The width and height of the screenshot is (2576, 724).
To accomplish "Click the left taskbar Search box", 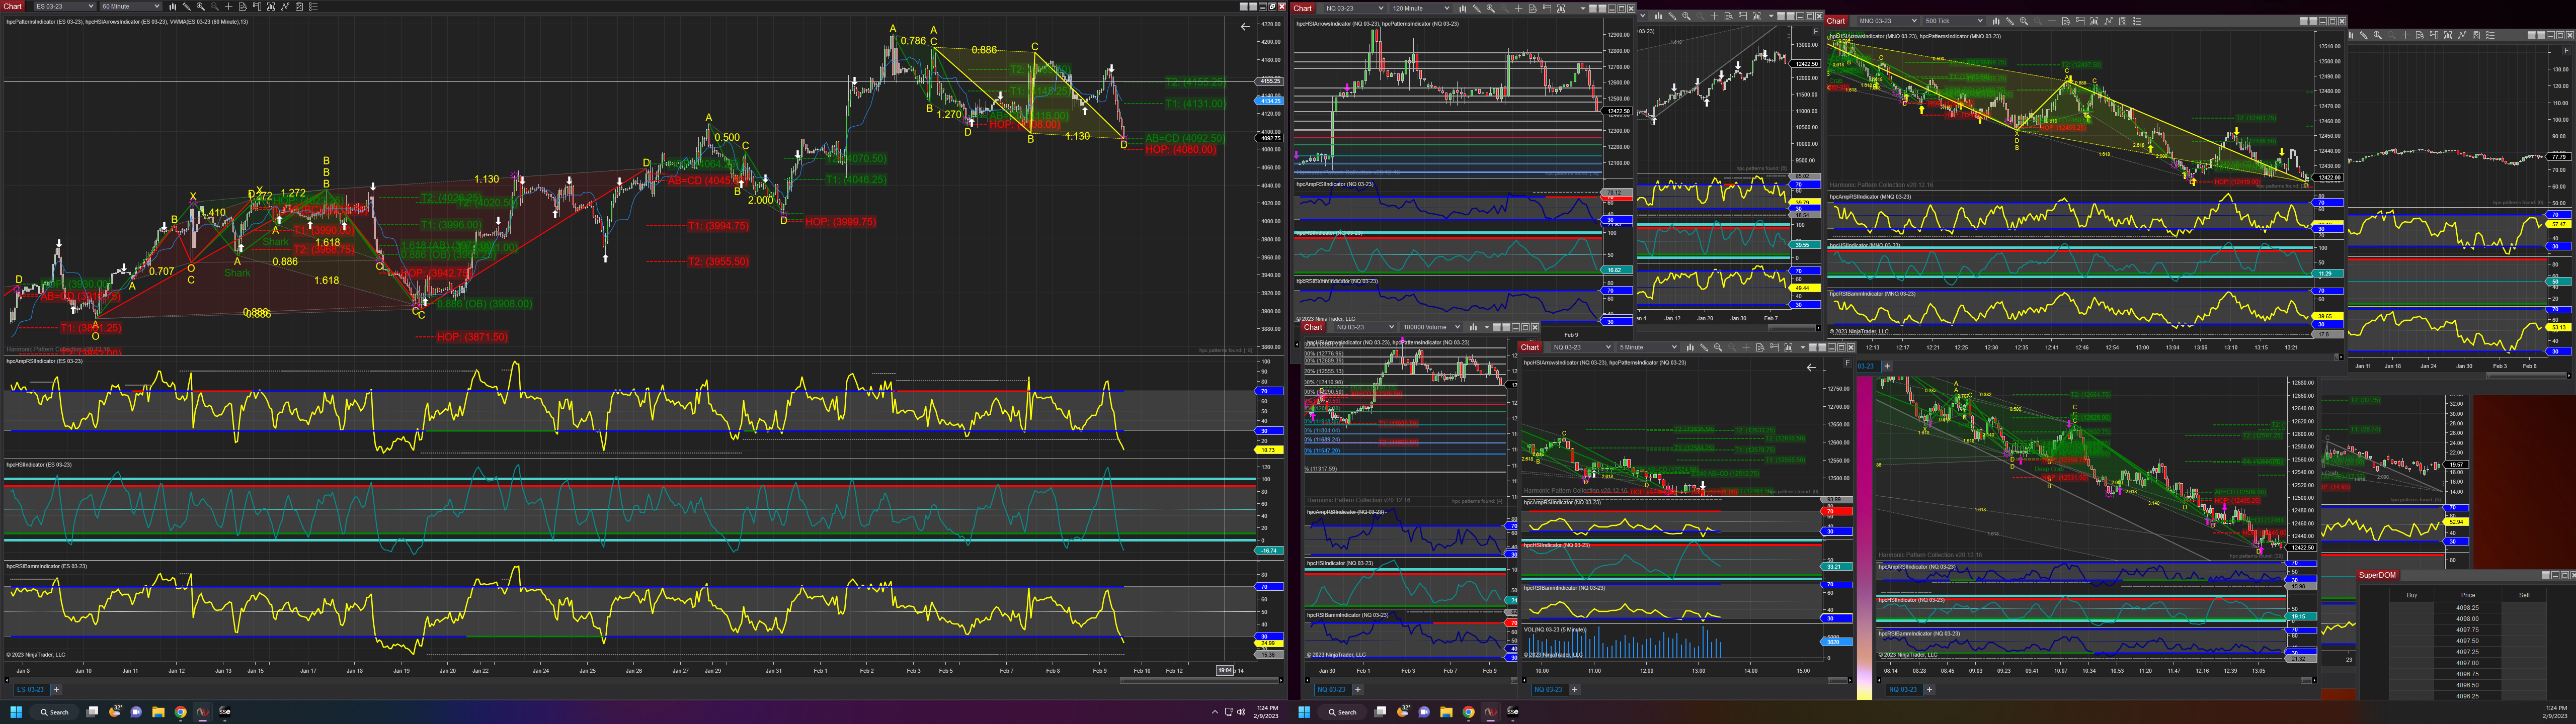I will point(54,712).
